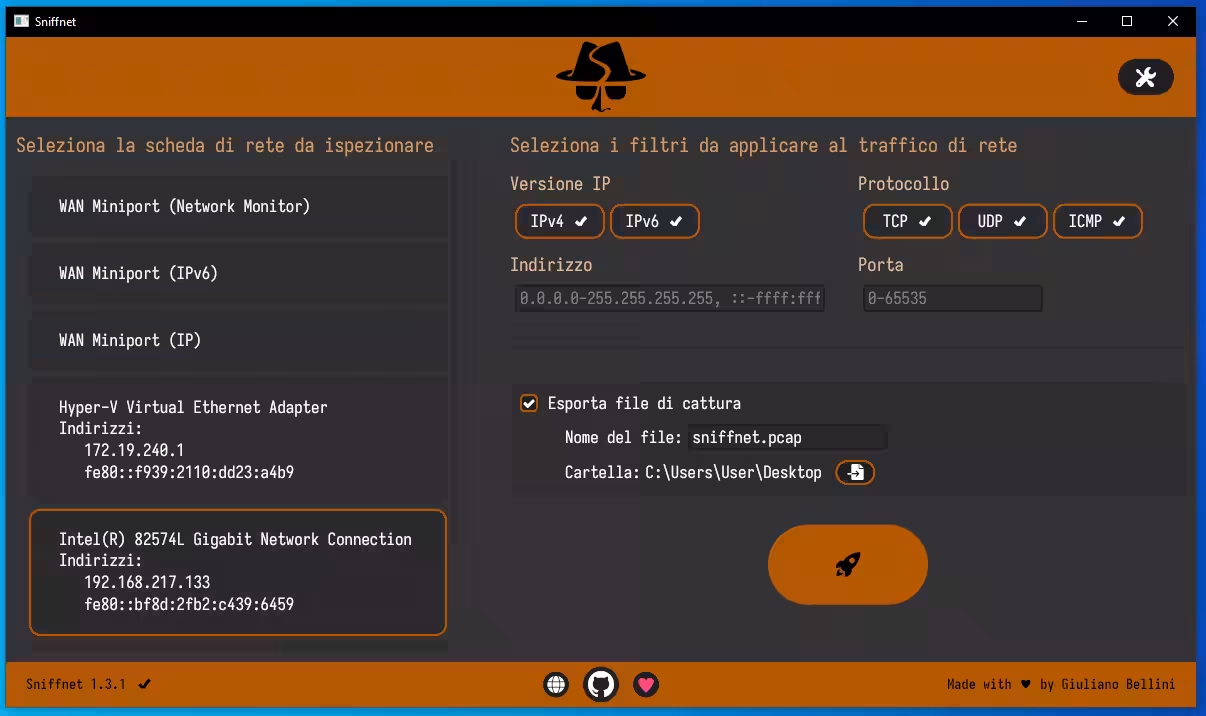The image size is (1206, 716).
Task: Click the folder picker icon next to Cartella
Action: click(855, 472)
